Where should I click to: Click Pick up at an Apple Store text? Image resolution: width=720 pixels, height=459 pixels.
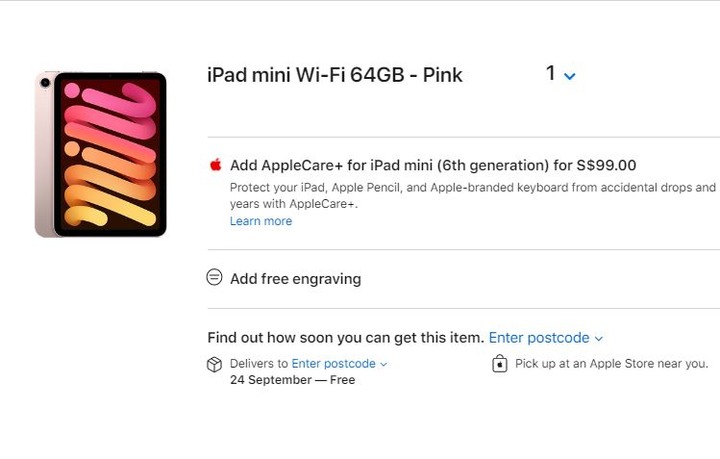(611, 364)
